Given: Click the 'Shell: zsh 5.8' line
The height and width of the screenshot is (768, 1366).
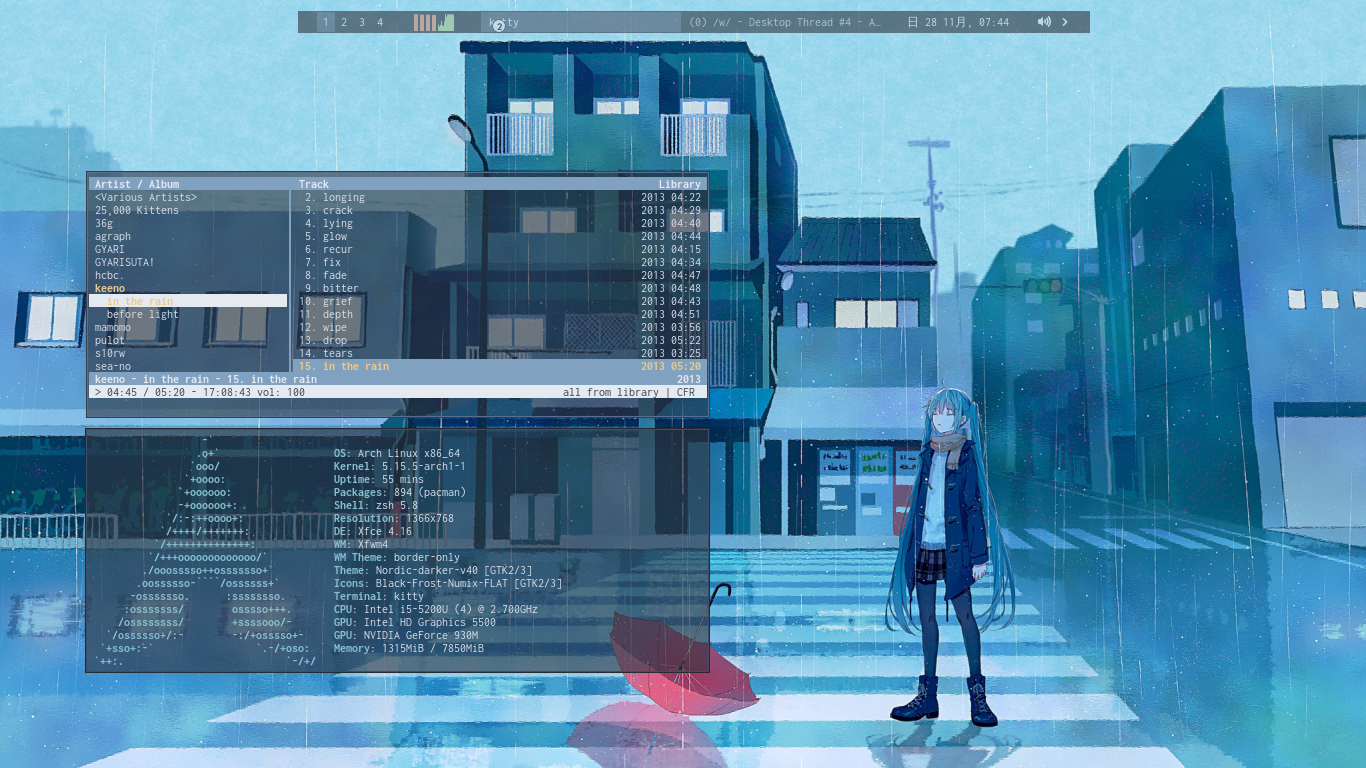Looking at the screenshot, I should point(376,505).
